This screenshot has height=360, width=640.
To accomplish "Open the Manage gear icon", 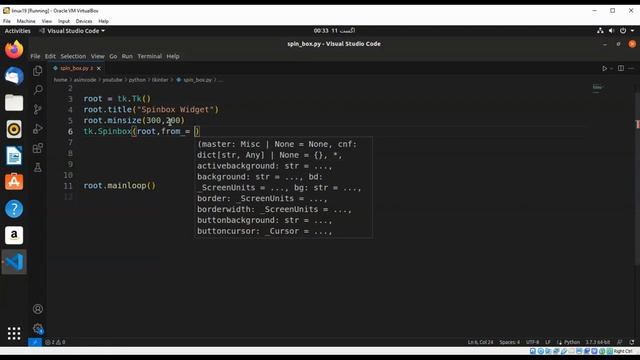I will click(38, 329).
